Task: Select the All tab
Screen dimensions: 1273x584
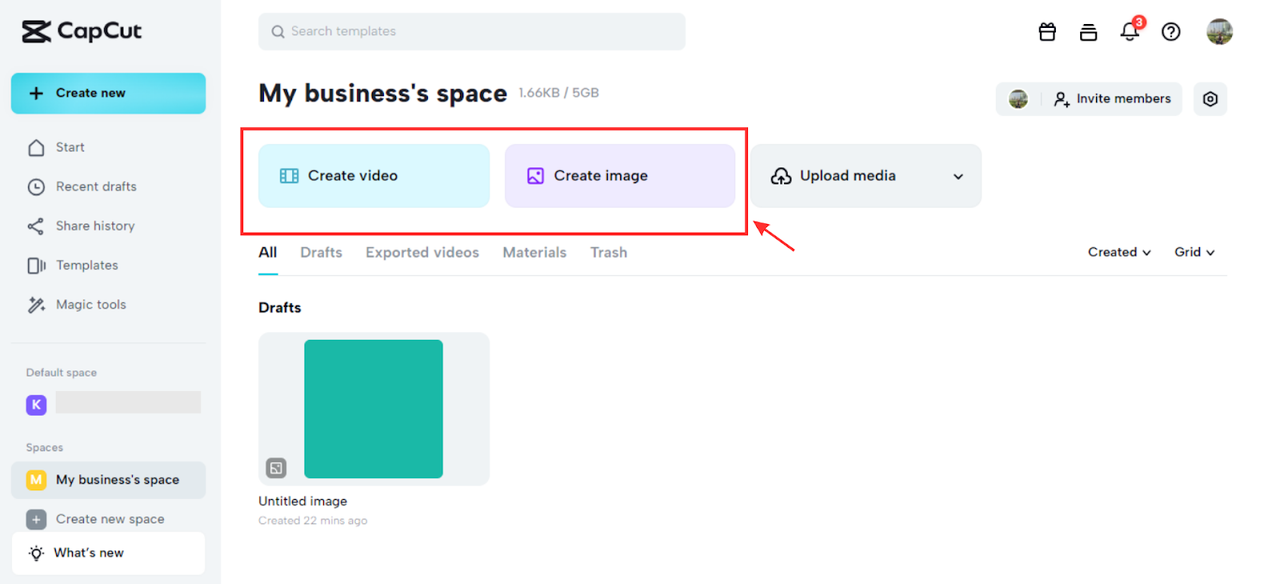Action: [268, 252]
